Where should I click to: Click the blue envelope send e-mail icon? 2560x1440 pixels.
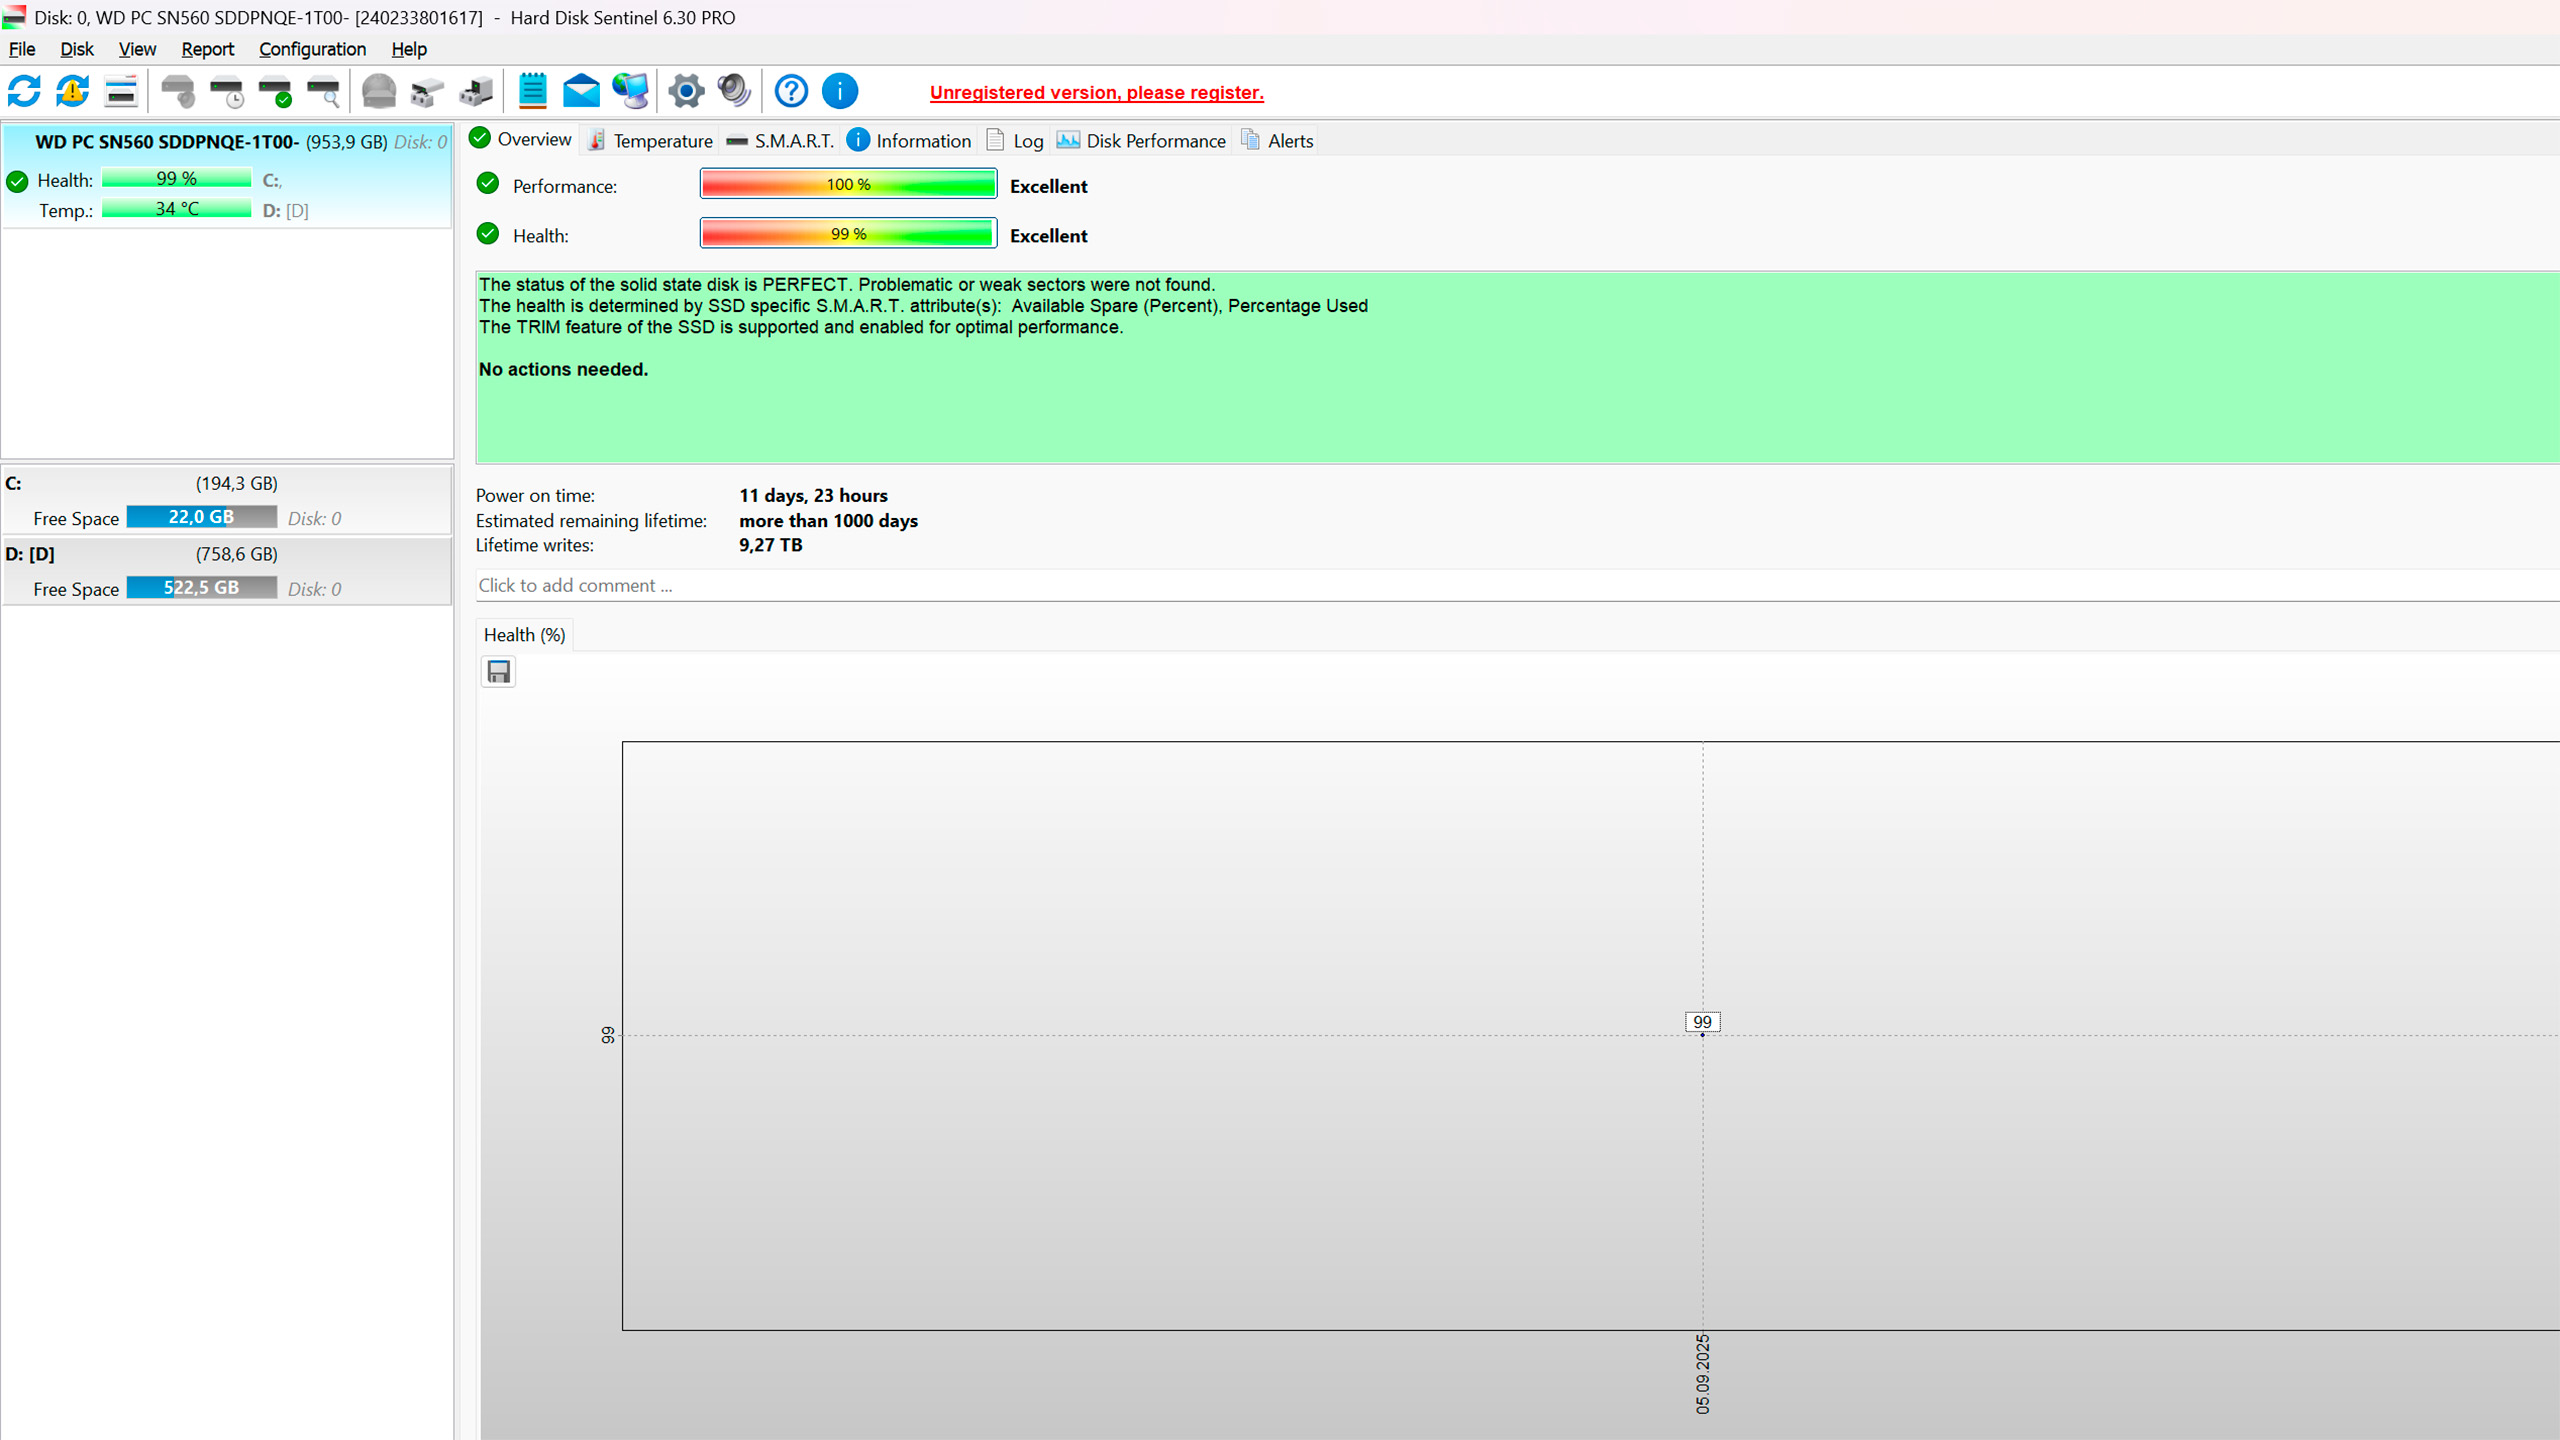point(581,91)
